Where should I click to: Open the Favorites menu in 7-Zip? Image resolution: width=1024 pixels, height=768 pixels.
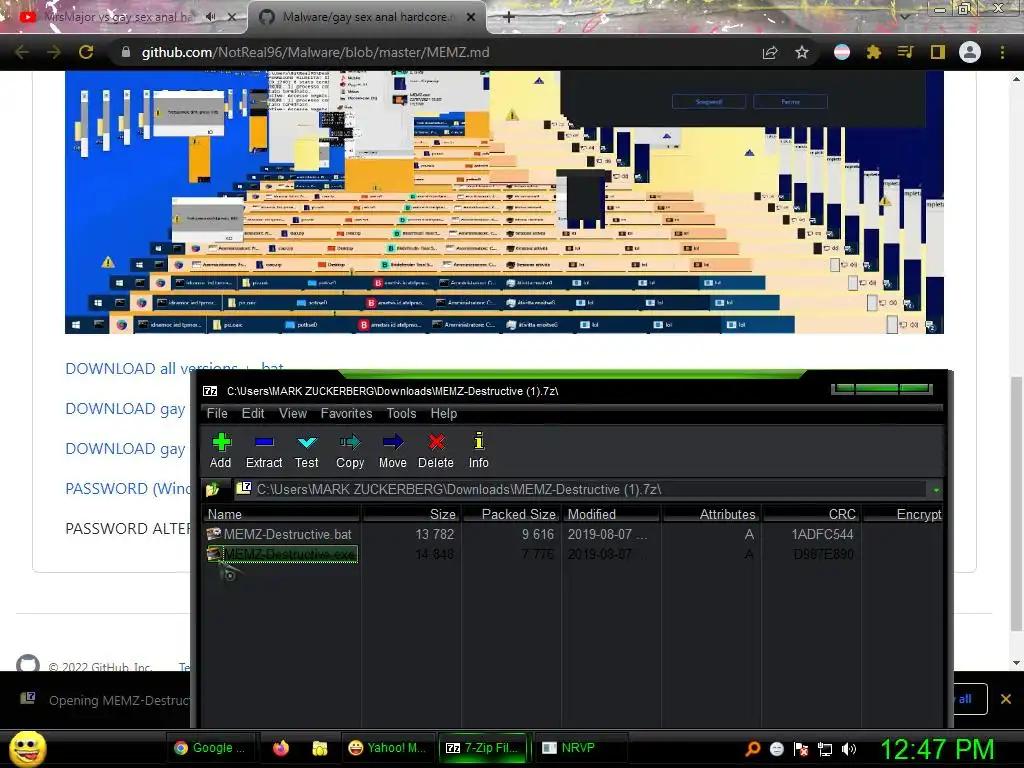tap(346, 413)
